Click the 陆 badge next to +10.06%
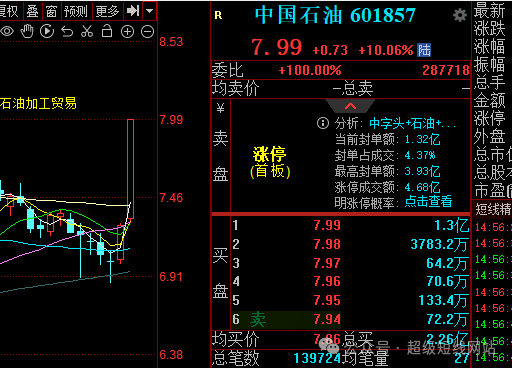 (424, 50)
